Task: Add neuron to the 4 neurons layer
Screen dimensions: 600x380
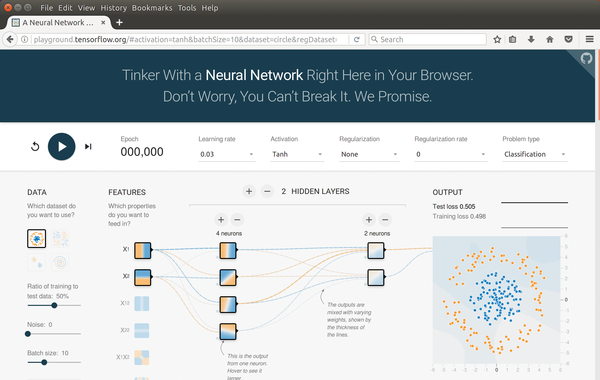Action: pos(221,220)
